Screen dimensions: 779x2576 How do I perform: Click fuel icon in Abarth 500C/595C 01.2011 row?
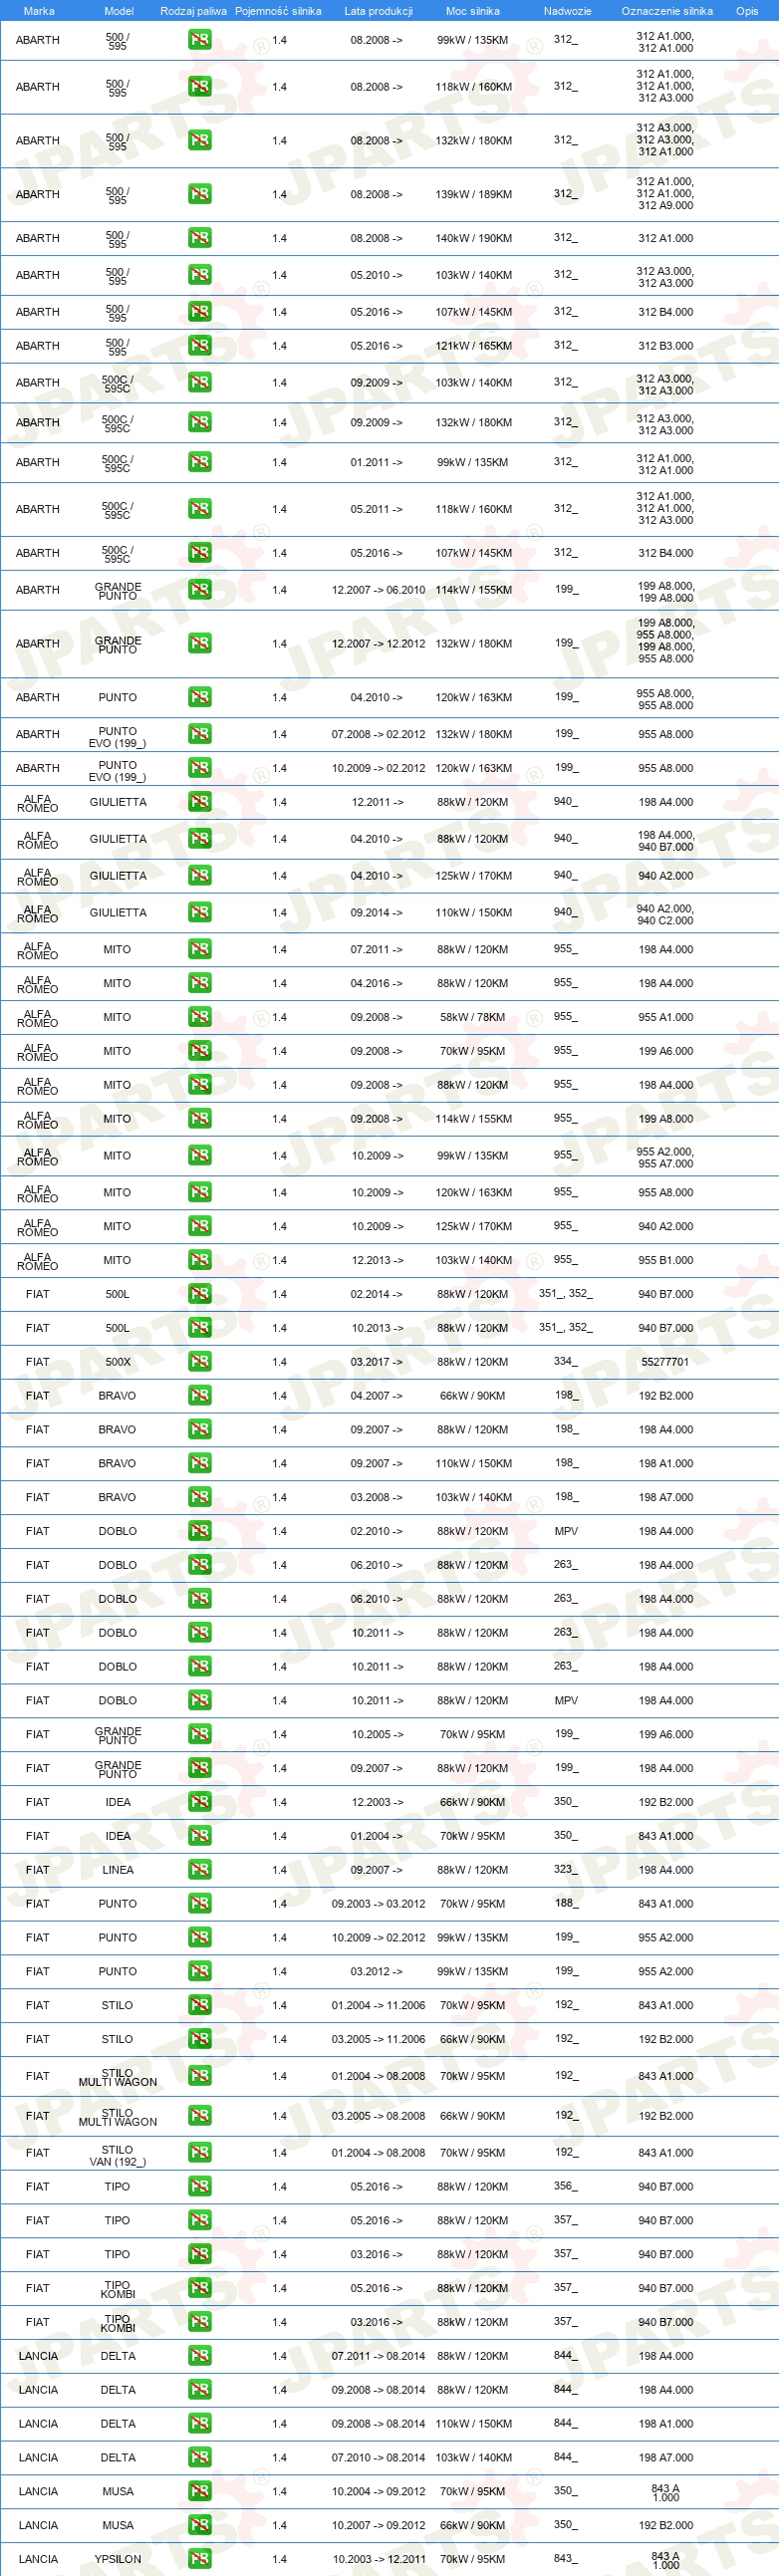[x=199, y=462]
